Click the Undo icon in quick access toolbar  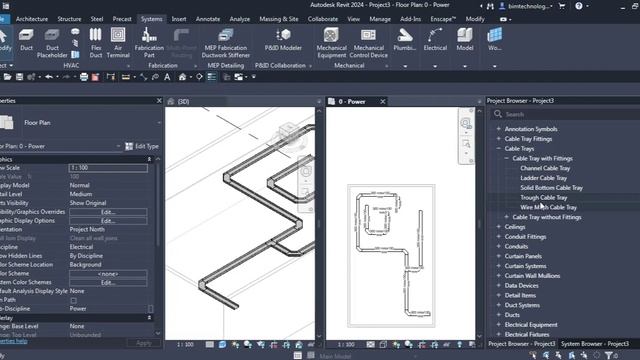[49, 77]
